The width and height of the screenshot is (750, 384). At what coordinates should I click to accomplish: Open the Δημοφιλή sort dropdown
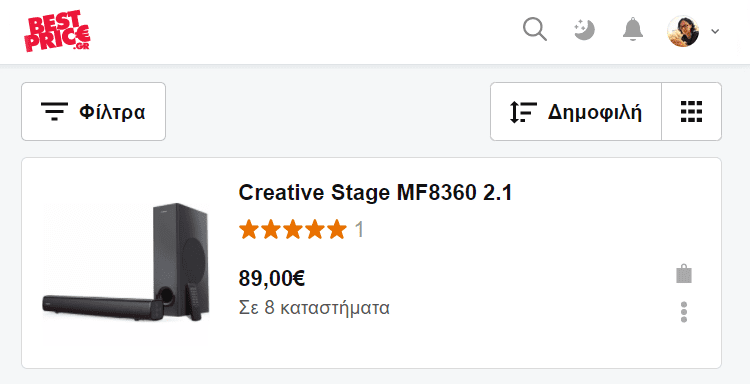(x=576, y=111)
